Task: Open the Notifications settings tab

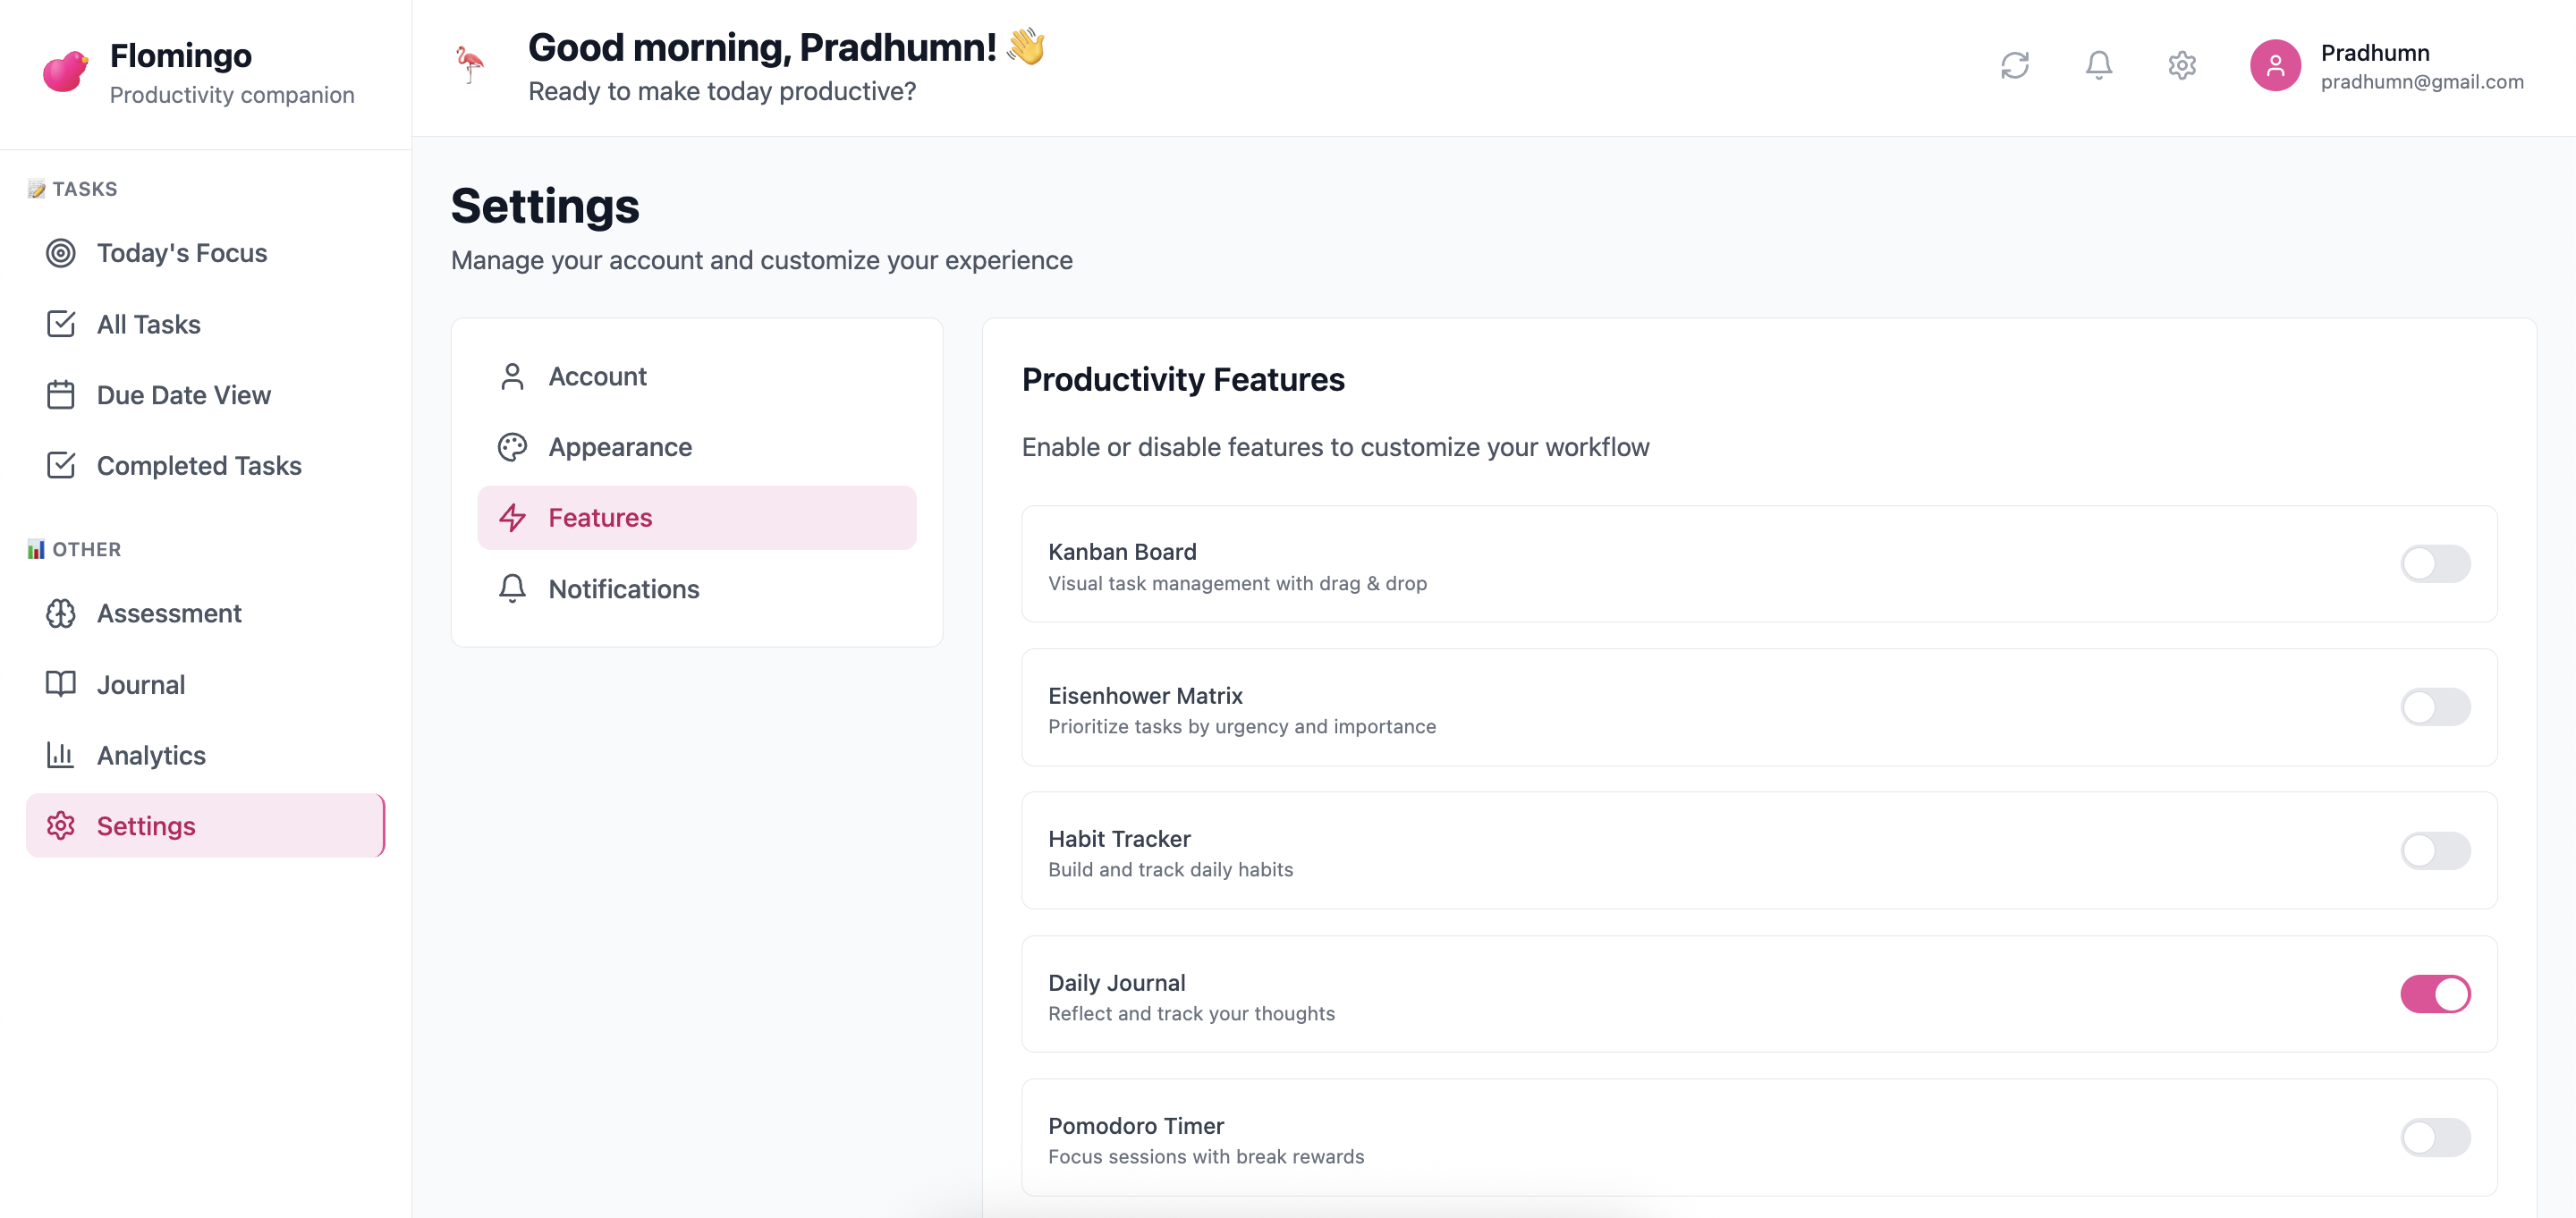Action: [623, 589]
